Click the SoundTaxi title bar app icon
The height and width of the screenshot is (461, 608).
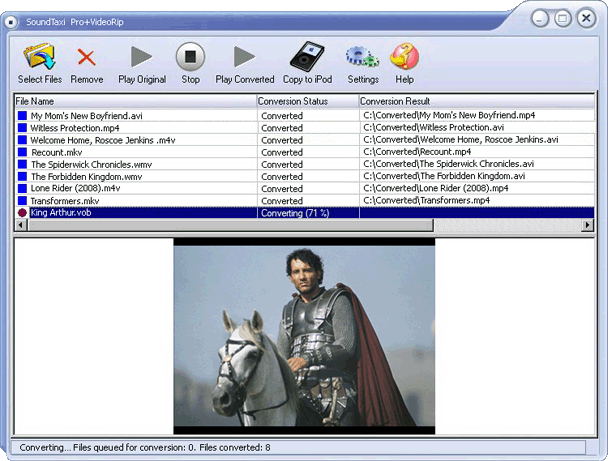tap(11, 22)
